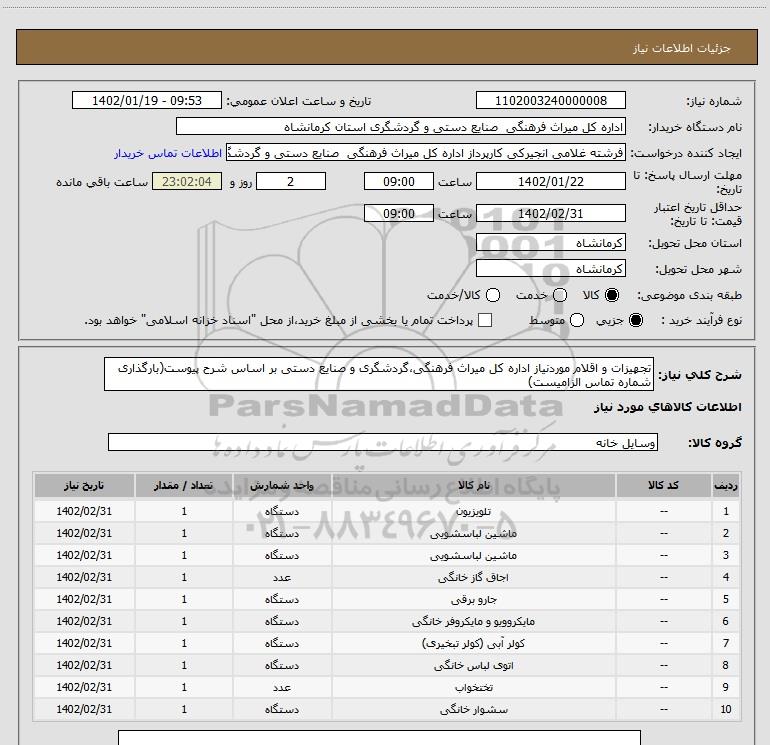Click the price validity time 09:00 field
Viewport: 770px width, 745px height.
point(399,213)
